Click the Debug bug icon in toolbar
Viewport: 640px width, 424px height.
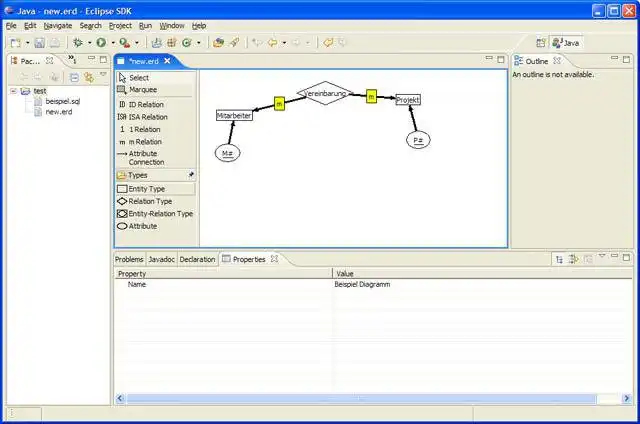(78, 42)
